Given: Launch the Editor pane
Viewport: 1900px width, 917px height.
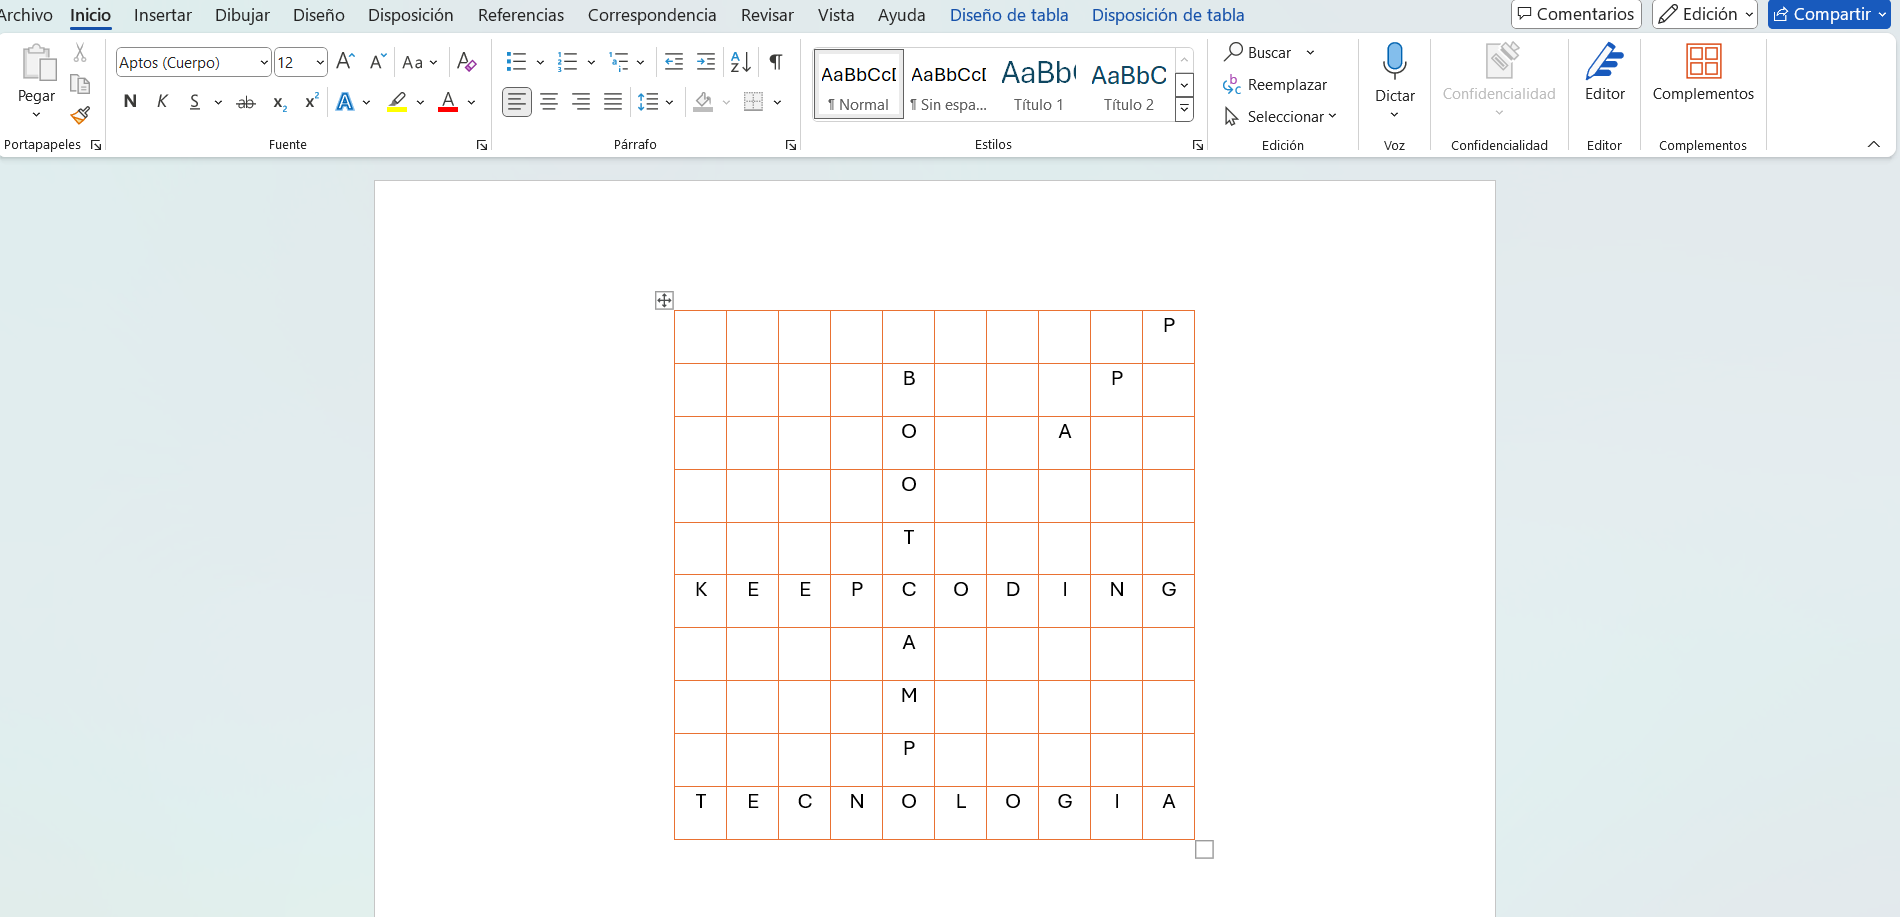Looking at the screenshot, I should click(1604, 75).
